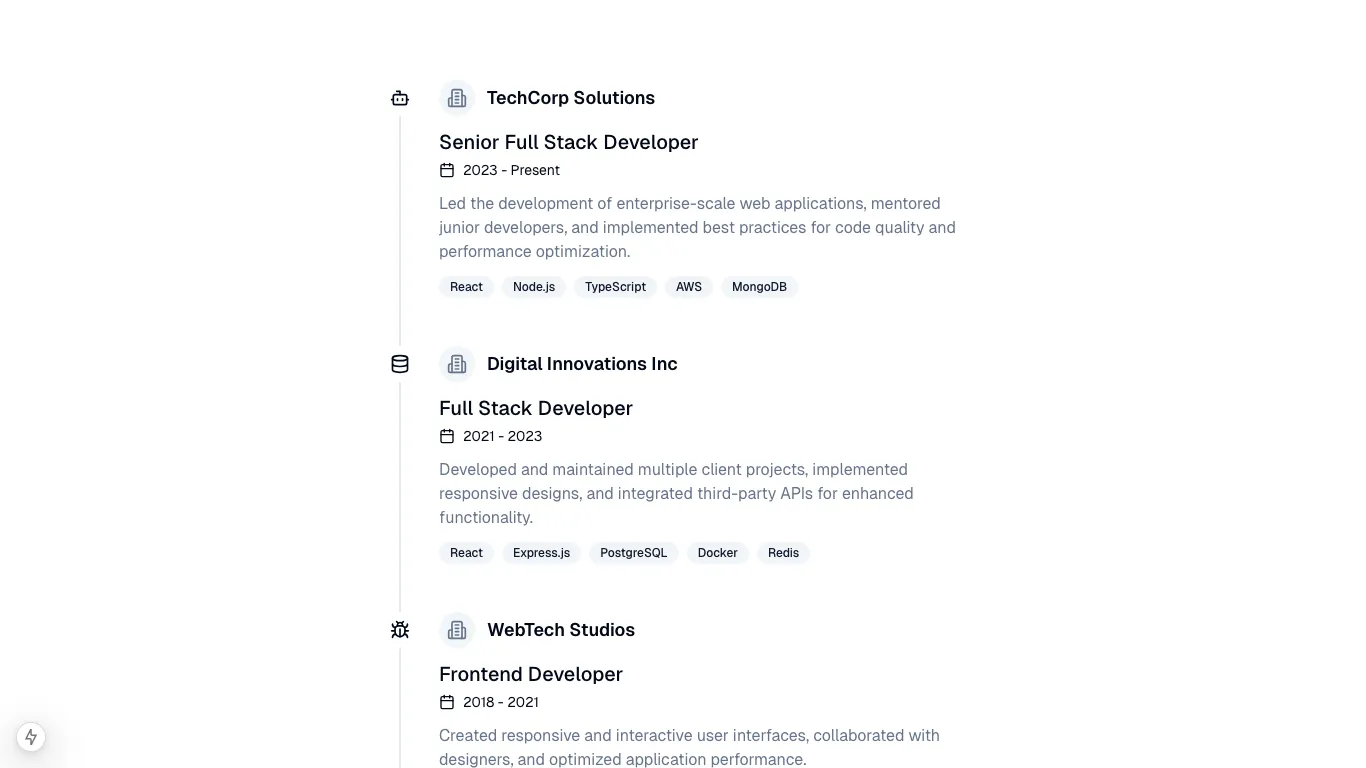Select the Docker skill badge

click(x=717, y=553)
